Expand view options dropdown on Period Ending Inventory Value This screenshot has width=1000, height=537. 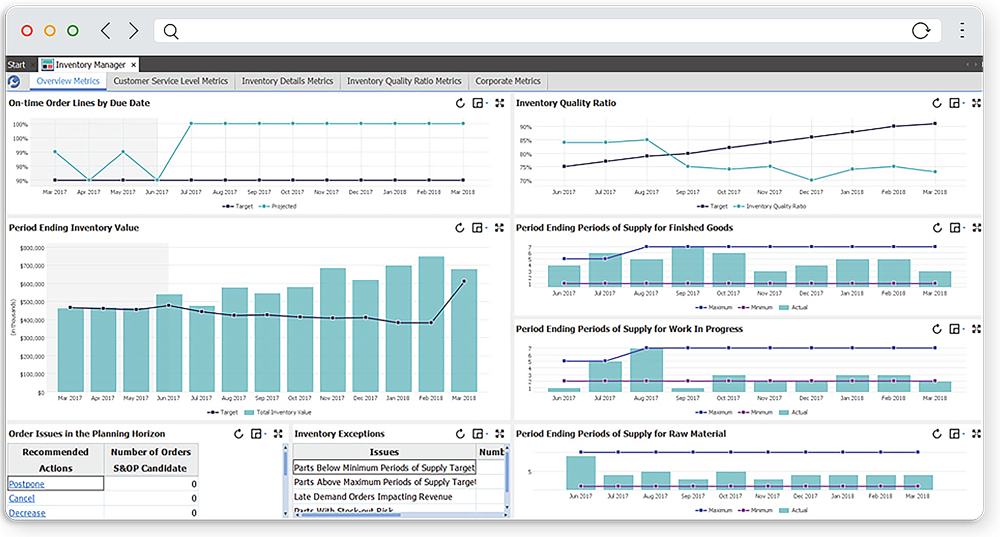click(480, 228)
